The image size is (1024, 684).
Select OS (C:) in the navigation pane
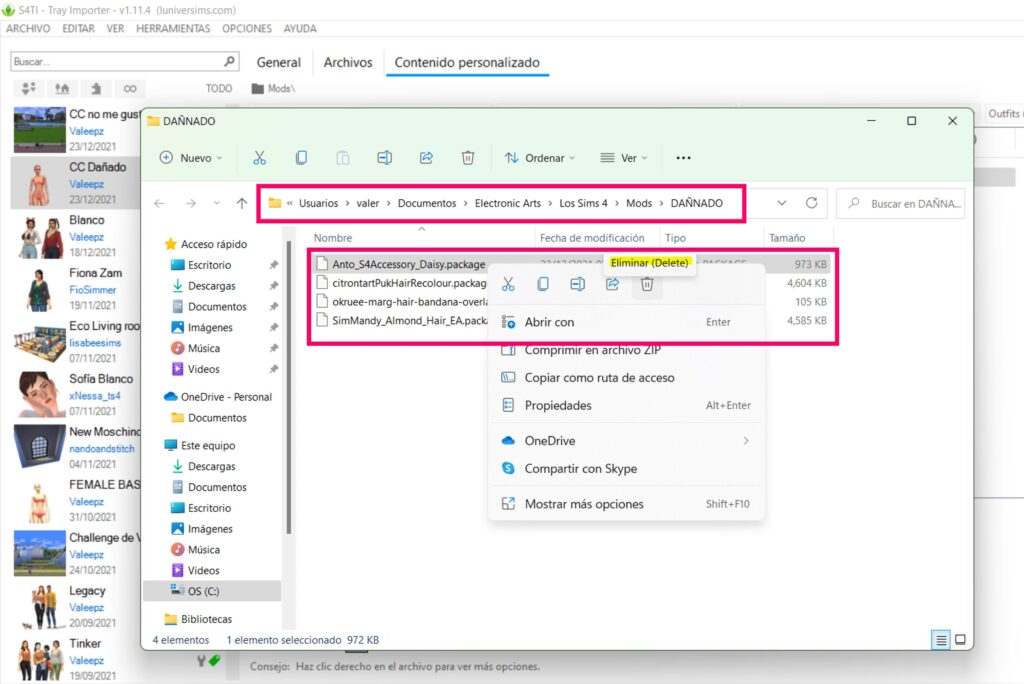tap(212, 591)
